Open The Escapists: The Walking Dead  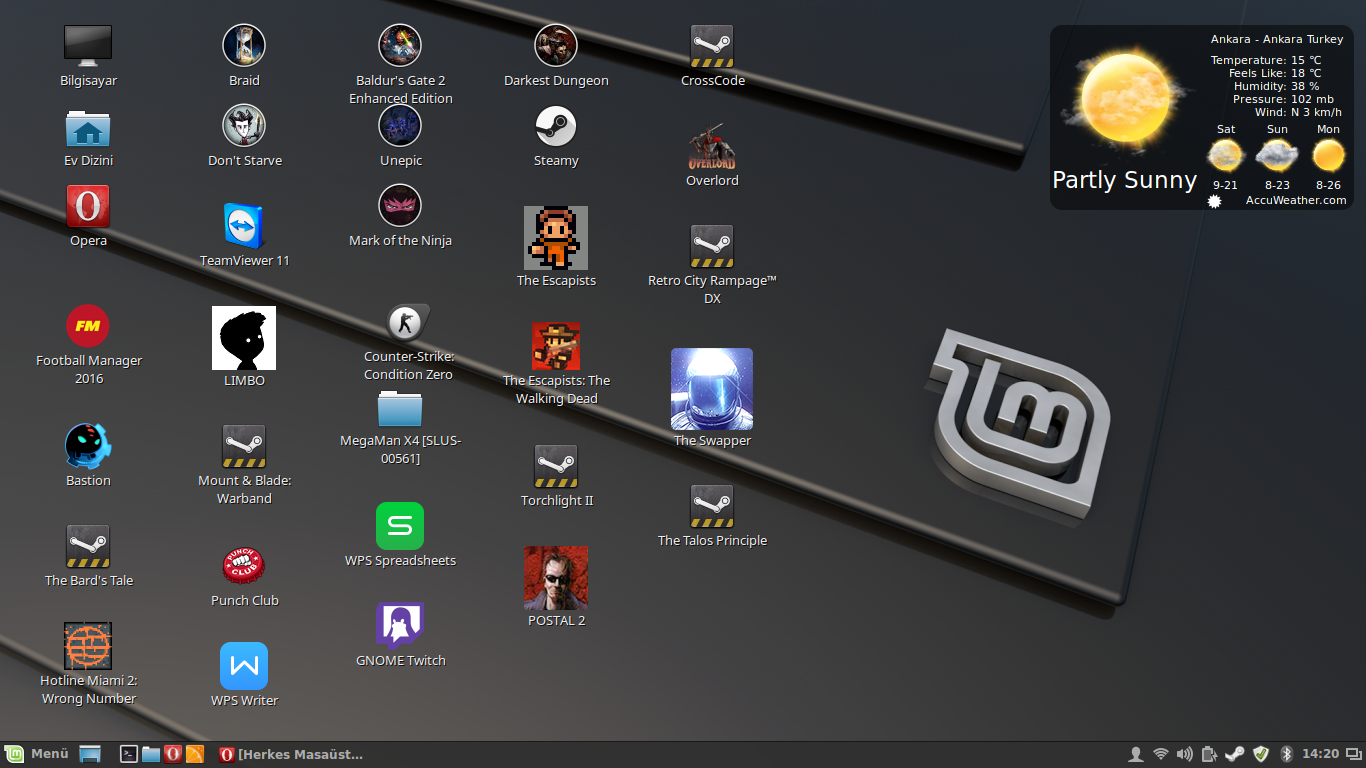point(556,346)
